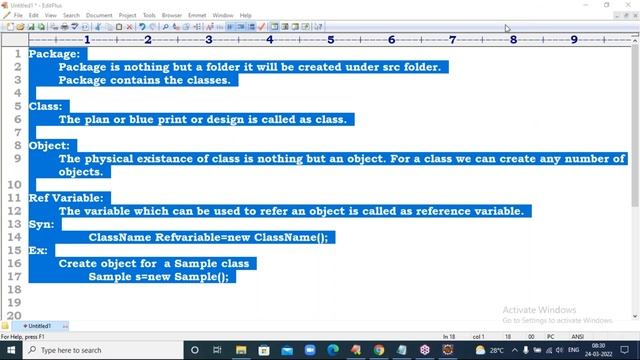Click the scroll down arrow at editor bottom
The height and width of the screenshot is (360, 640).
tap(635, 316)
